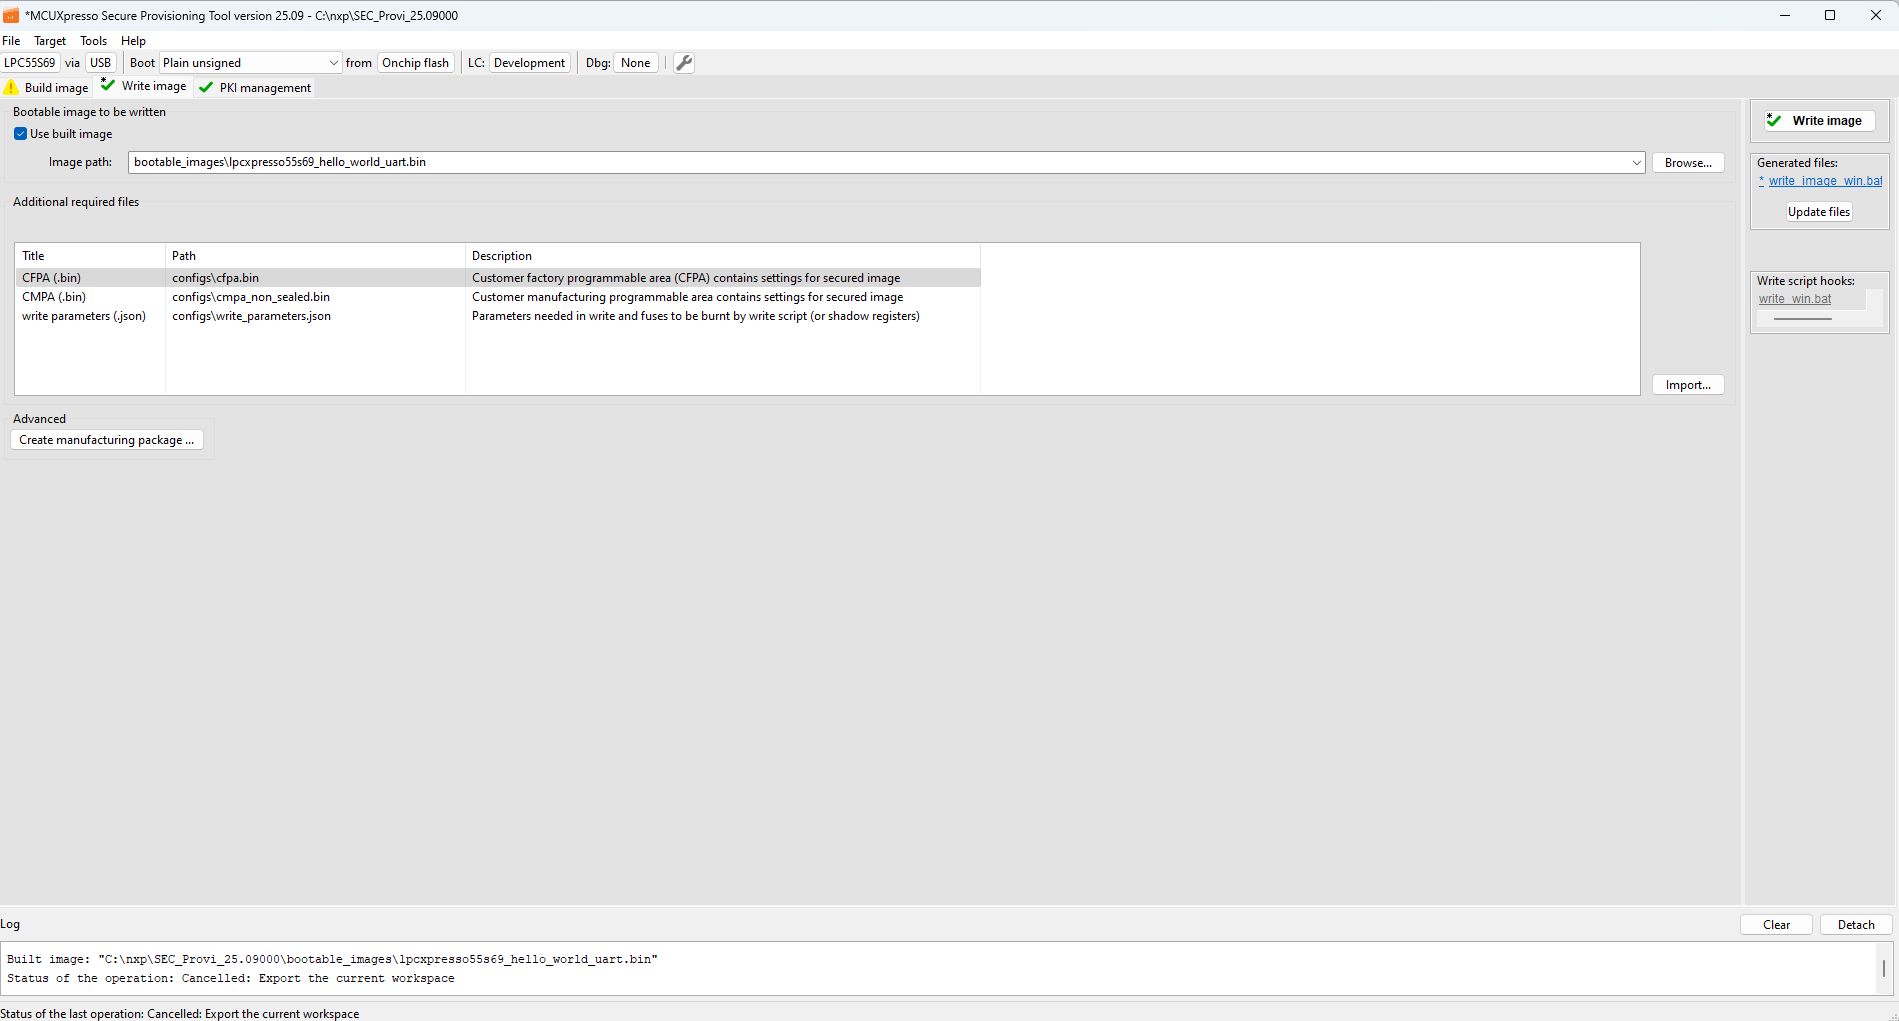Image resolution: width=1899 pixels, height=1021 pixels.
Task: Click the LPC55S69 processor selection button
Action: [30, 63]
